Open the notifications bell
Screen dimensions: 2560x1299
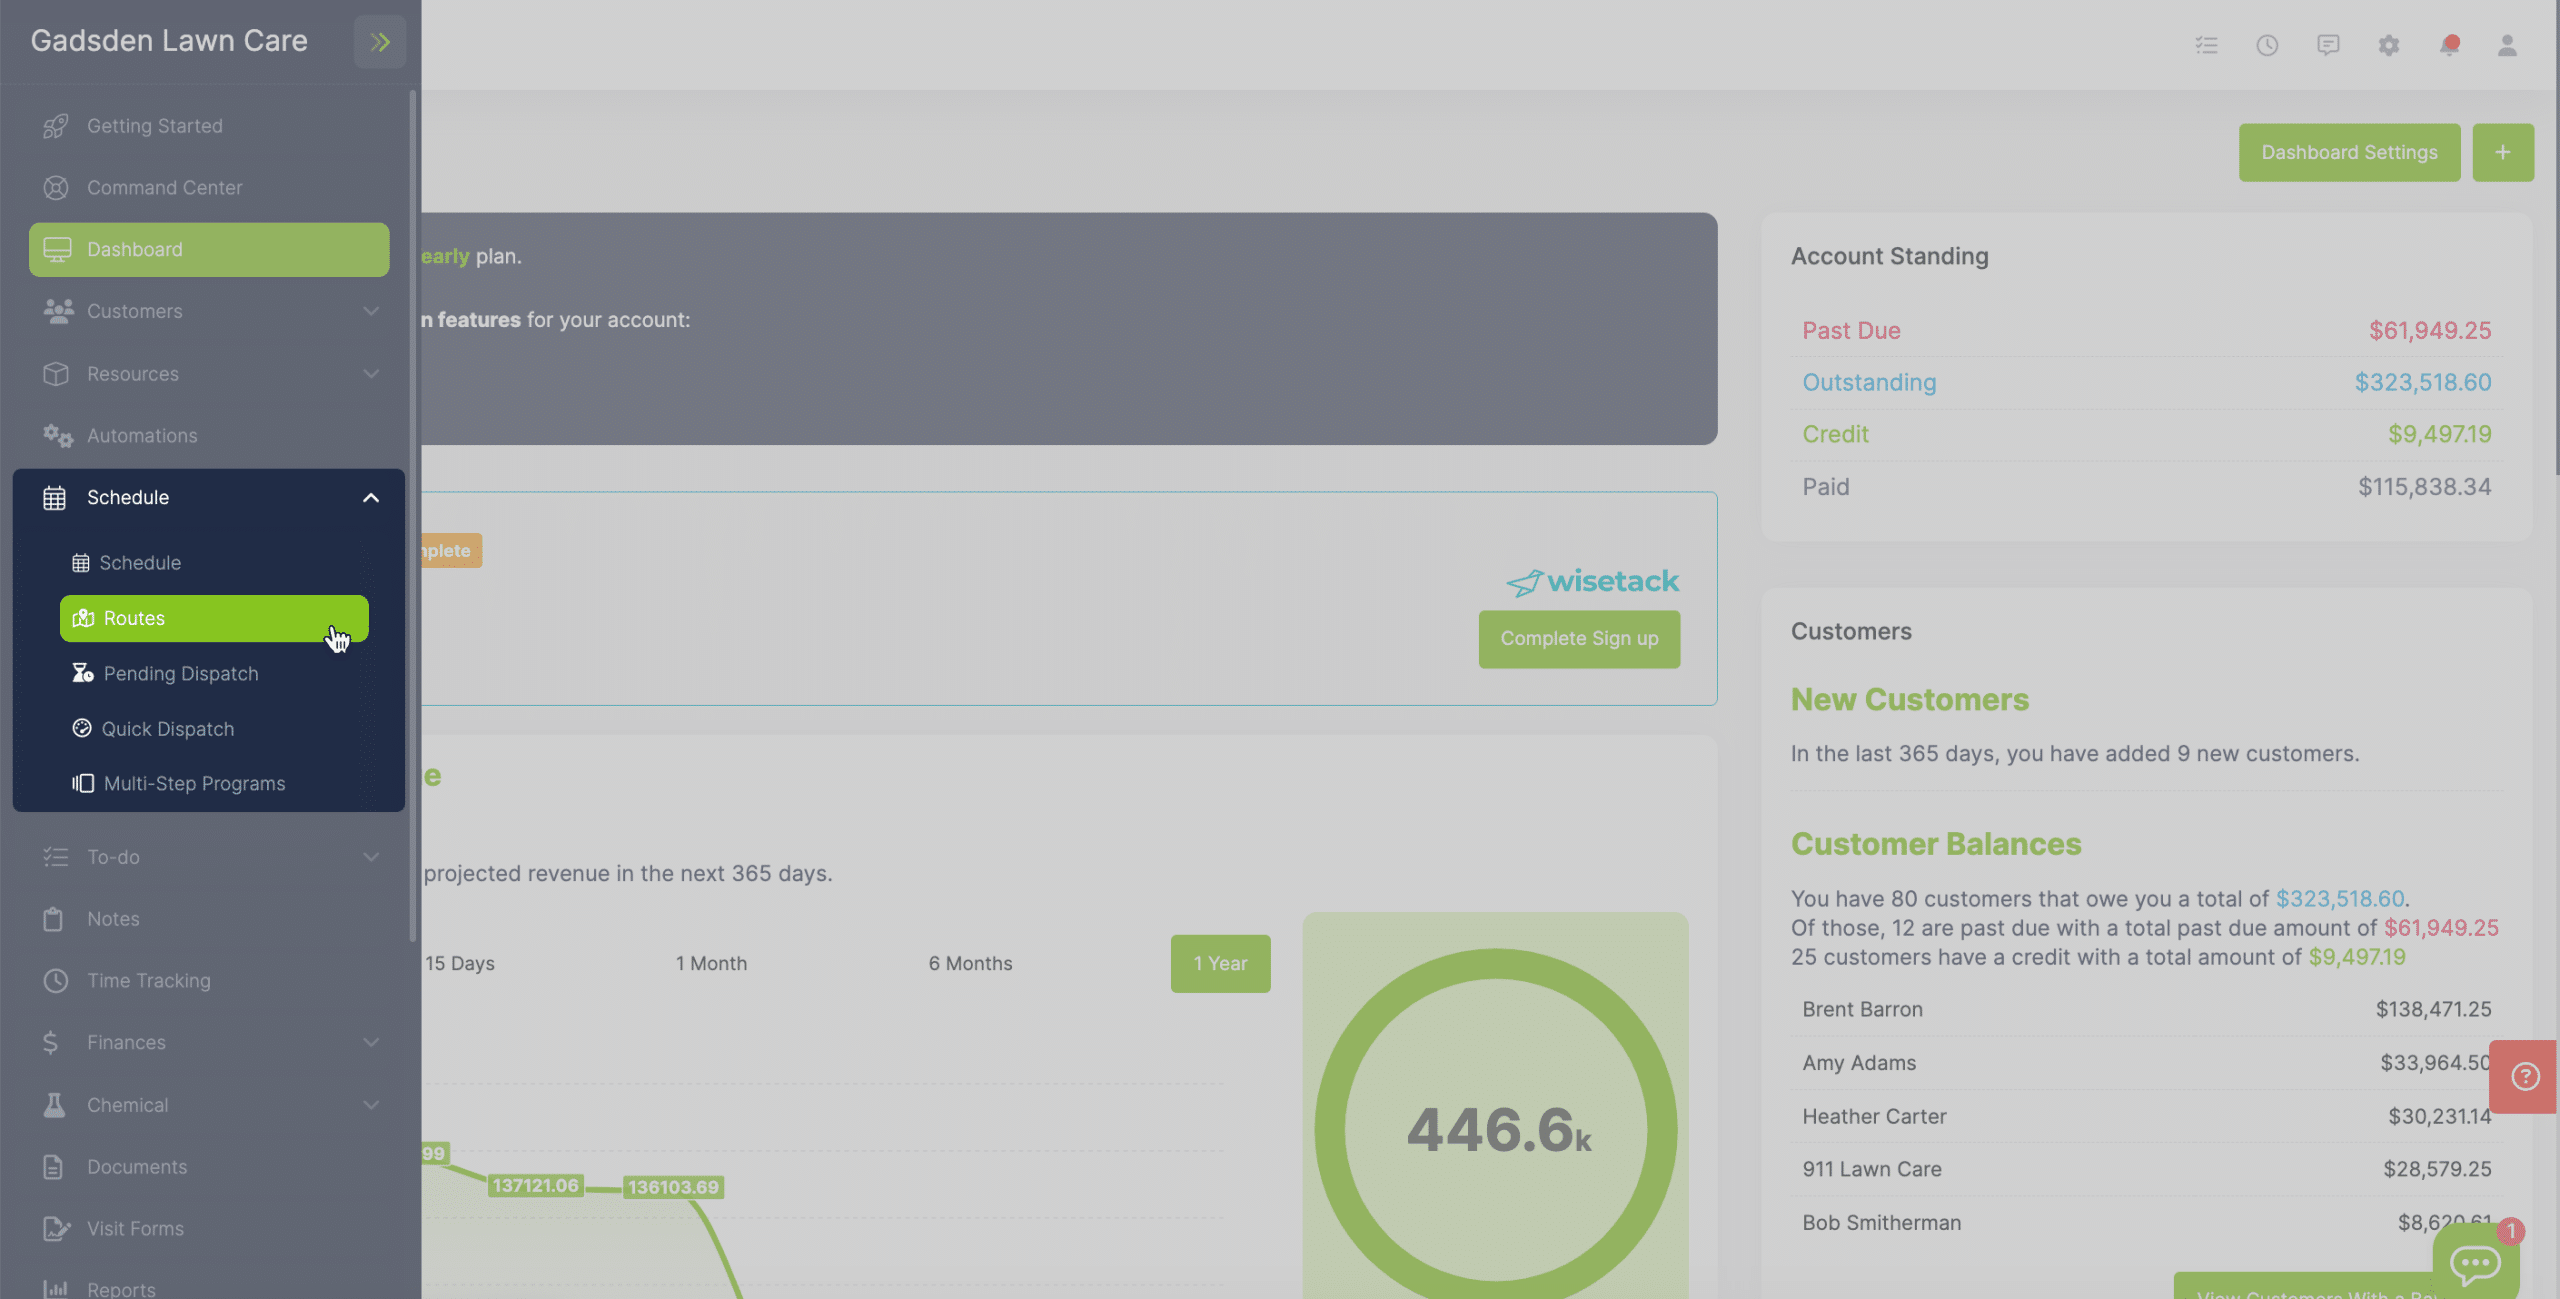click(x=2449, y=45)
